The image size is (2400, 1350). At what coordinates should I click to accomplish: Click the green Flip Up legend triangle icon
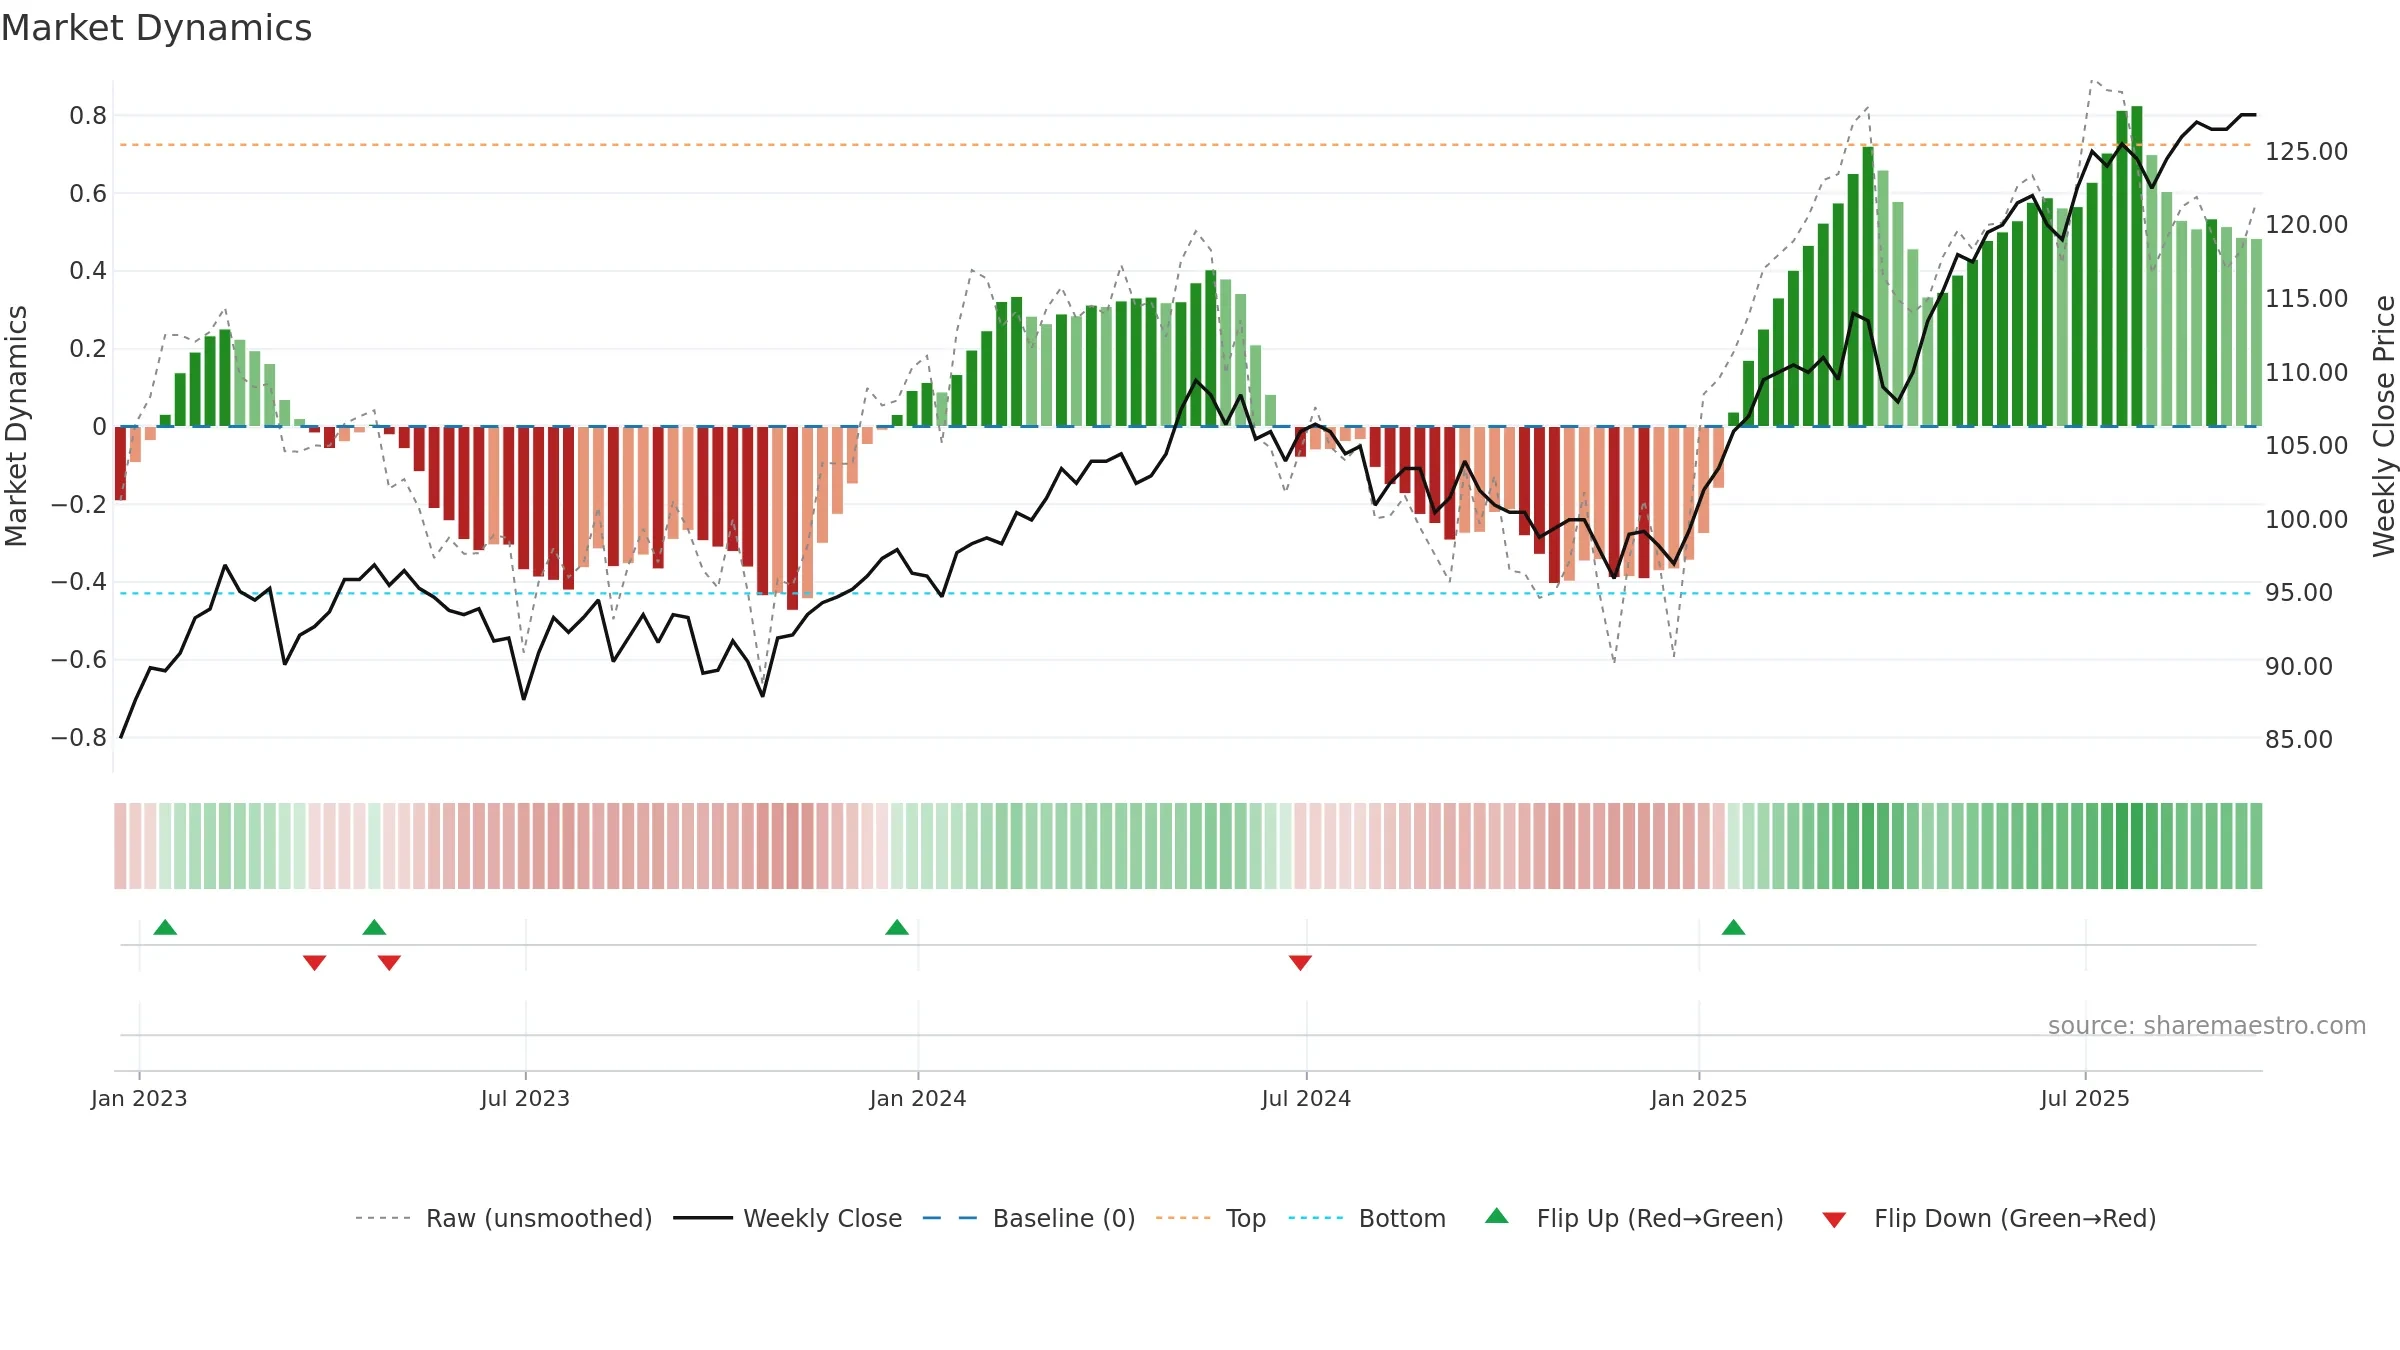point(1497,1216)
